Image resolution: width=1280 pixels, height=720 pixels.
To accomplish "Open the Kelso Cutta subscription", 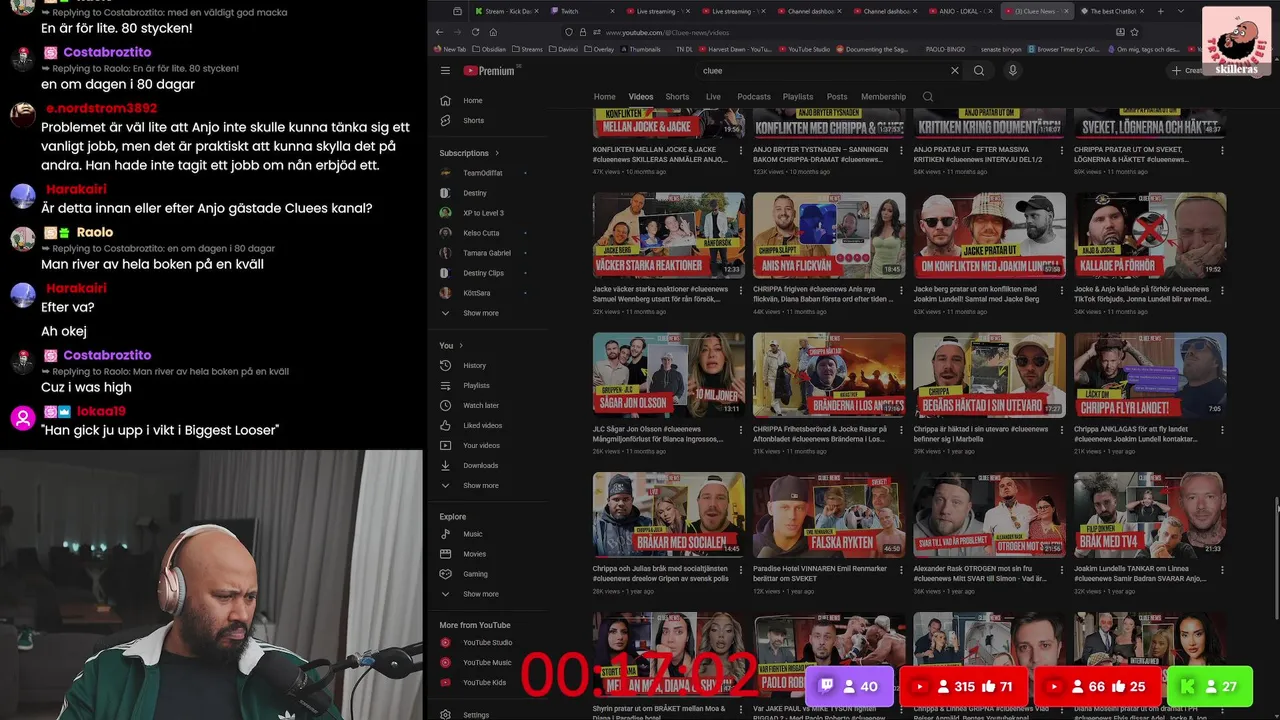I will (481, 233).
